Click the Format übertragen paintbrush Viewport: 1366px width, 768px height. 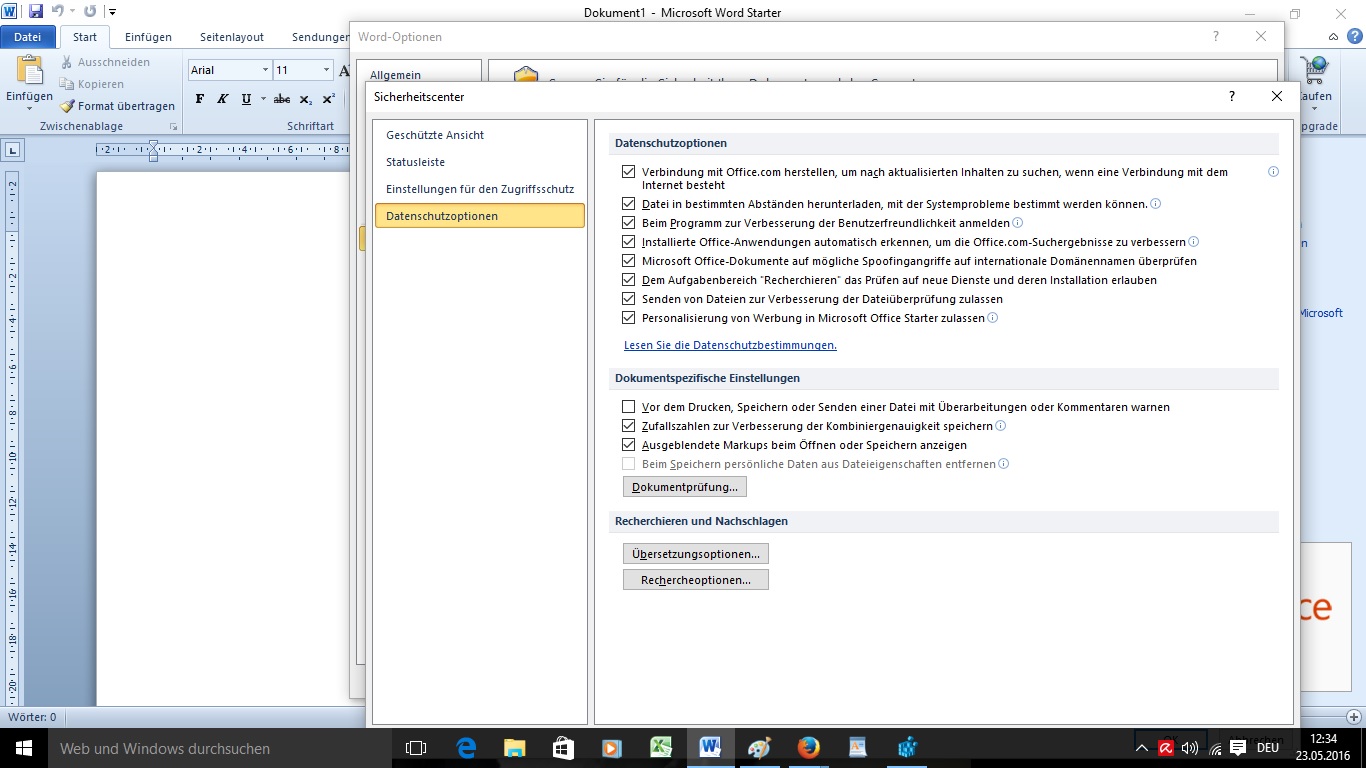pos(67,106)
